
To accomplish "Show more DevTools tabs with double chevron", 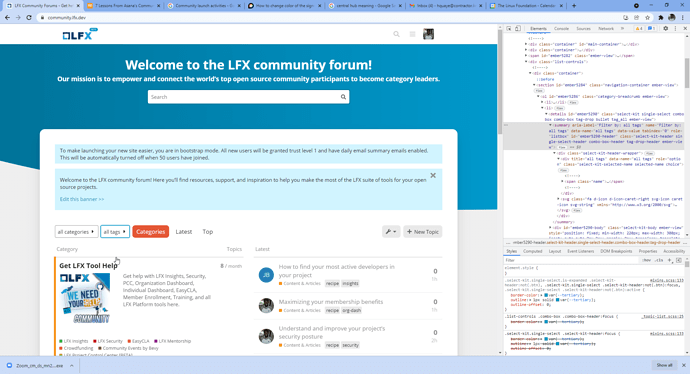I will (x=622, y=29).
